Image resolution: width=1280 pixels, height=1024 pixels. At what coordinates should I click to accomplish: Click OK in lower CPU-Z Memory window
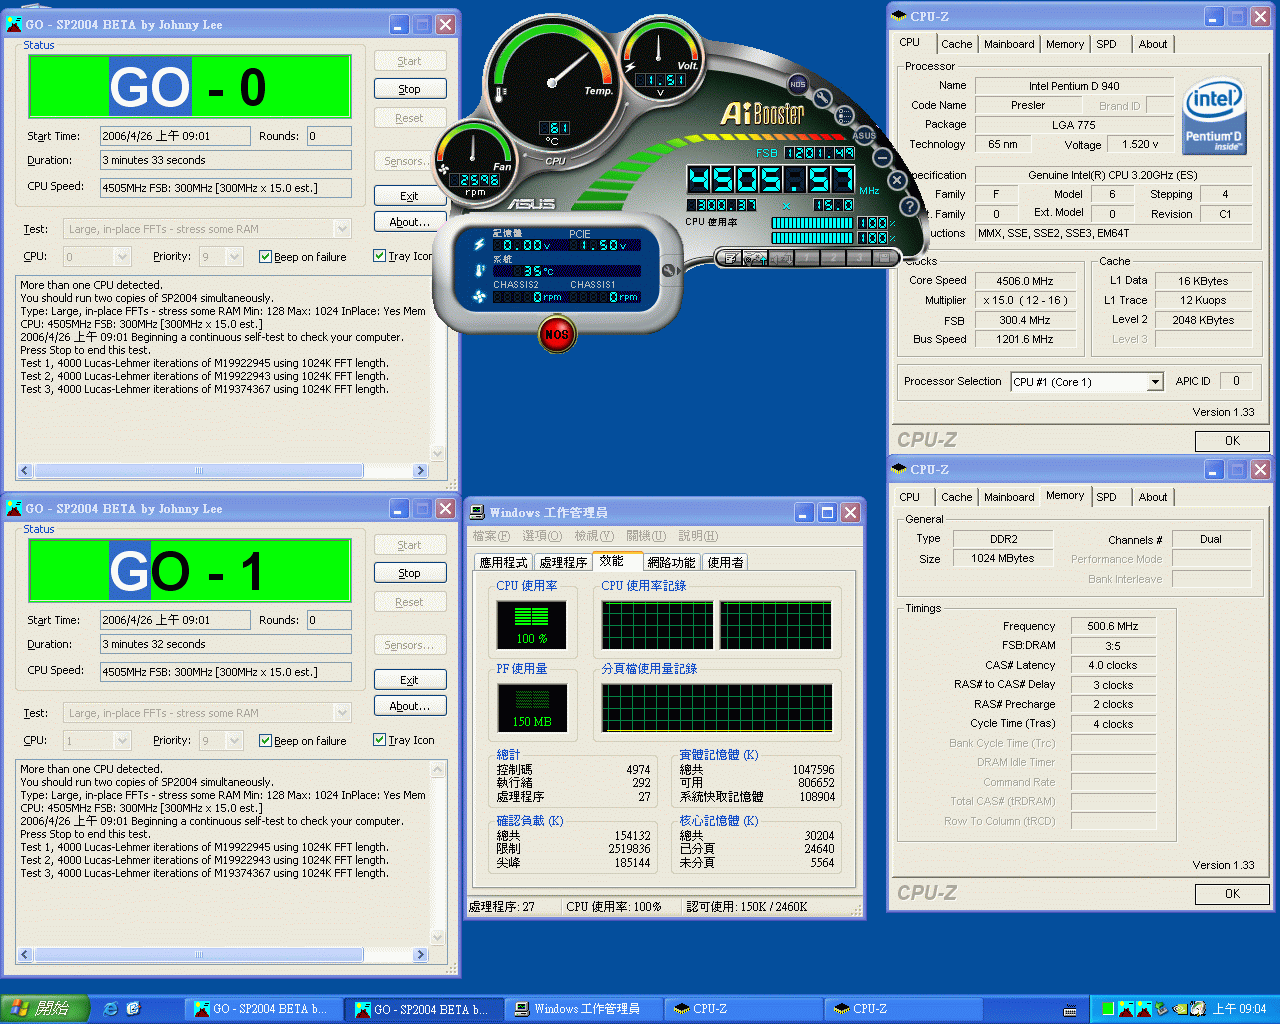click(1232, 894)
